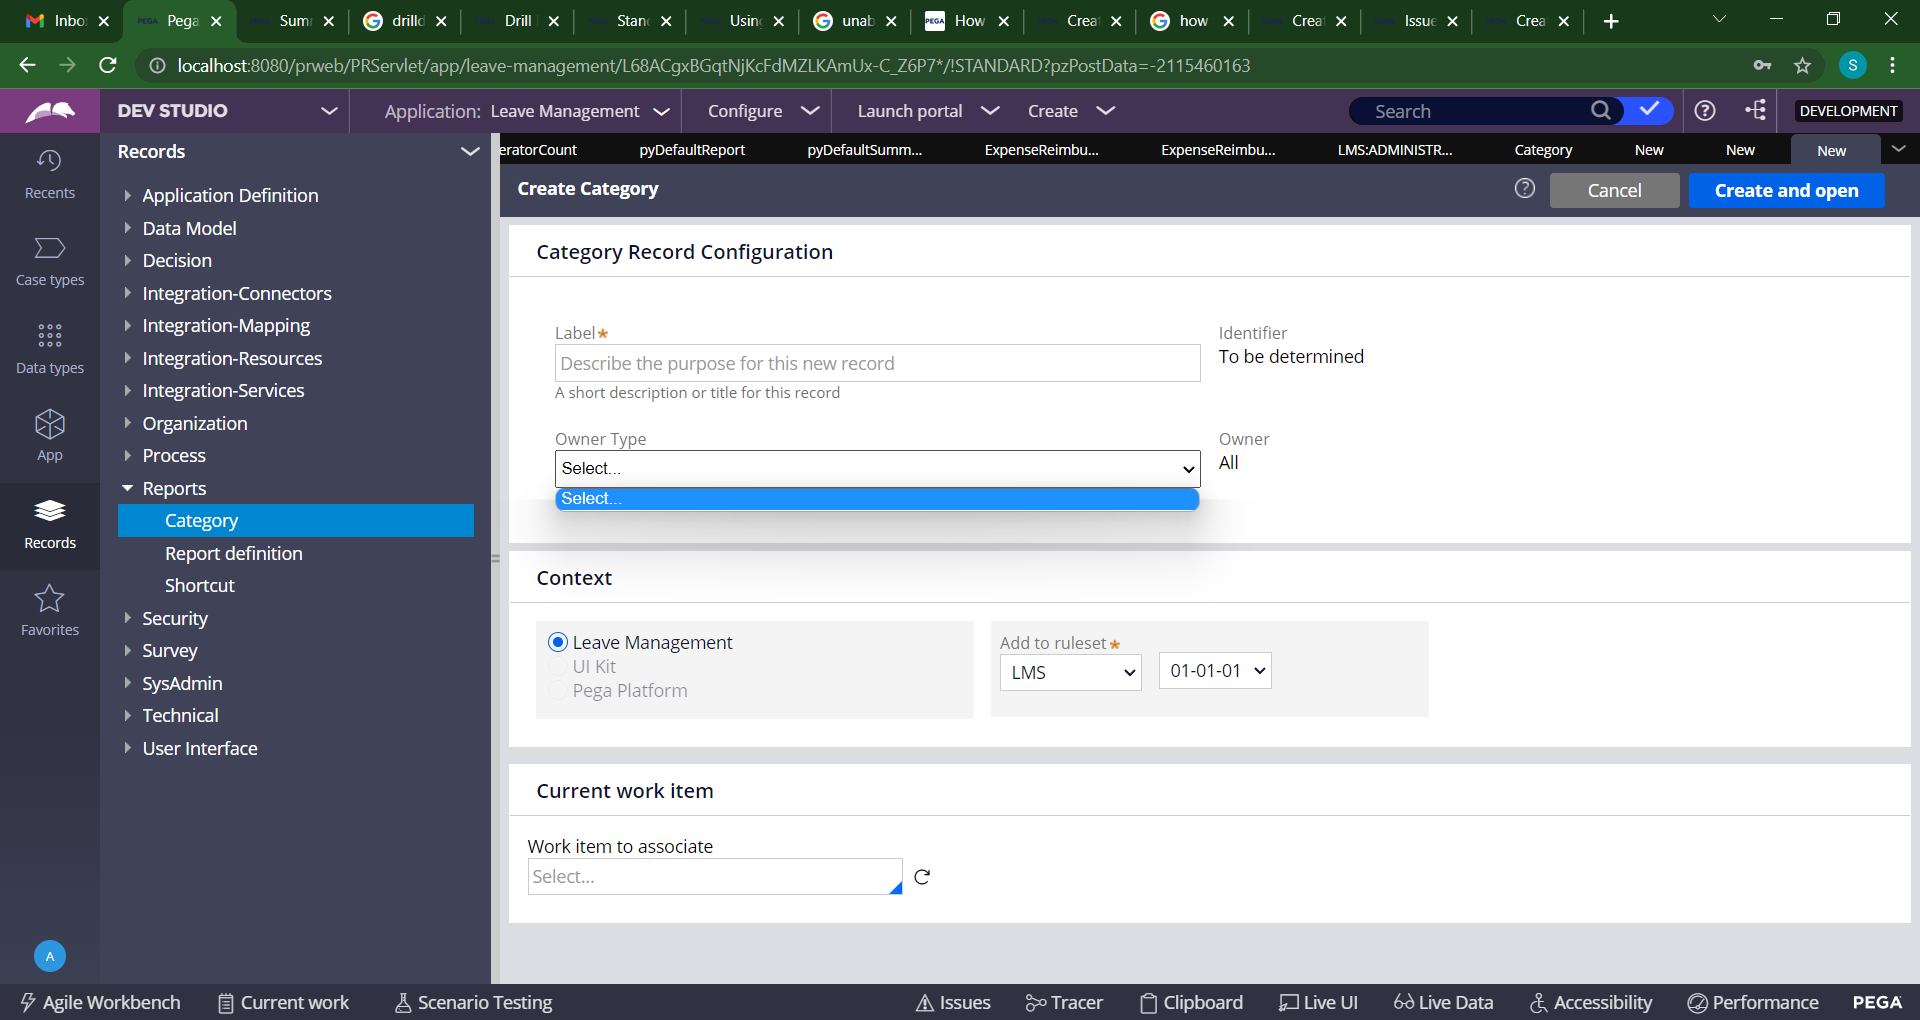Open Favorites in sidebar

coord(49,612)
